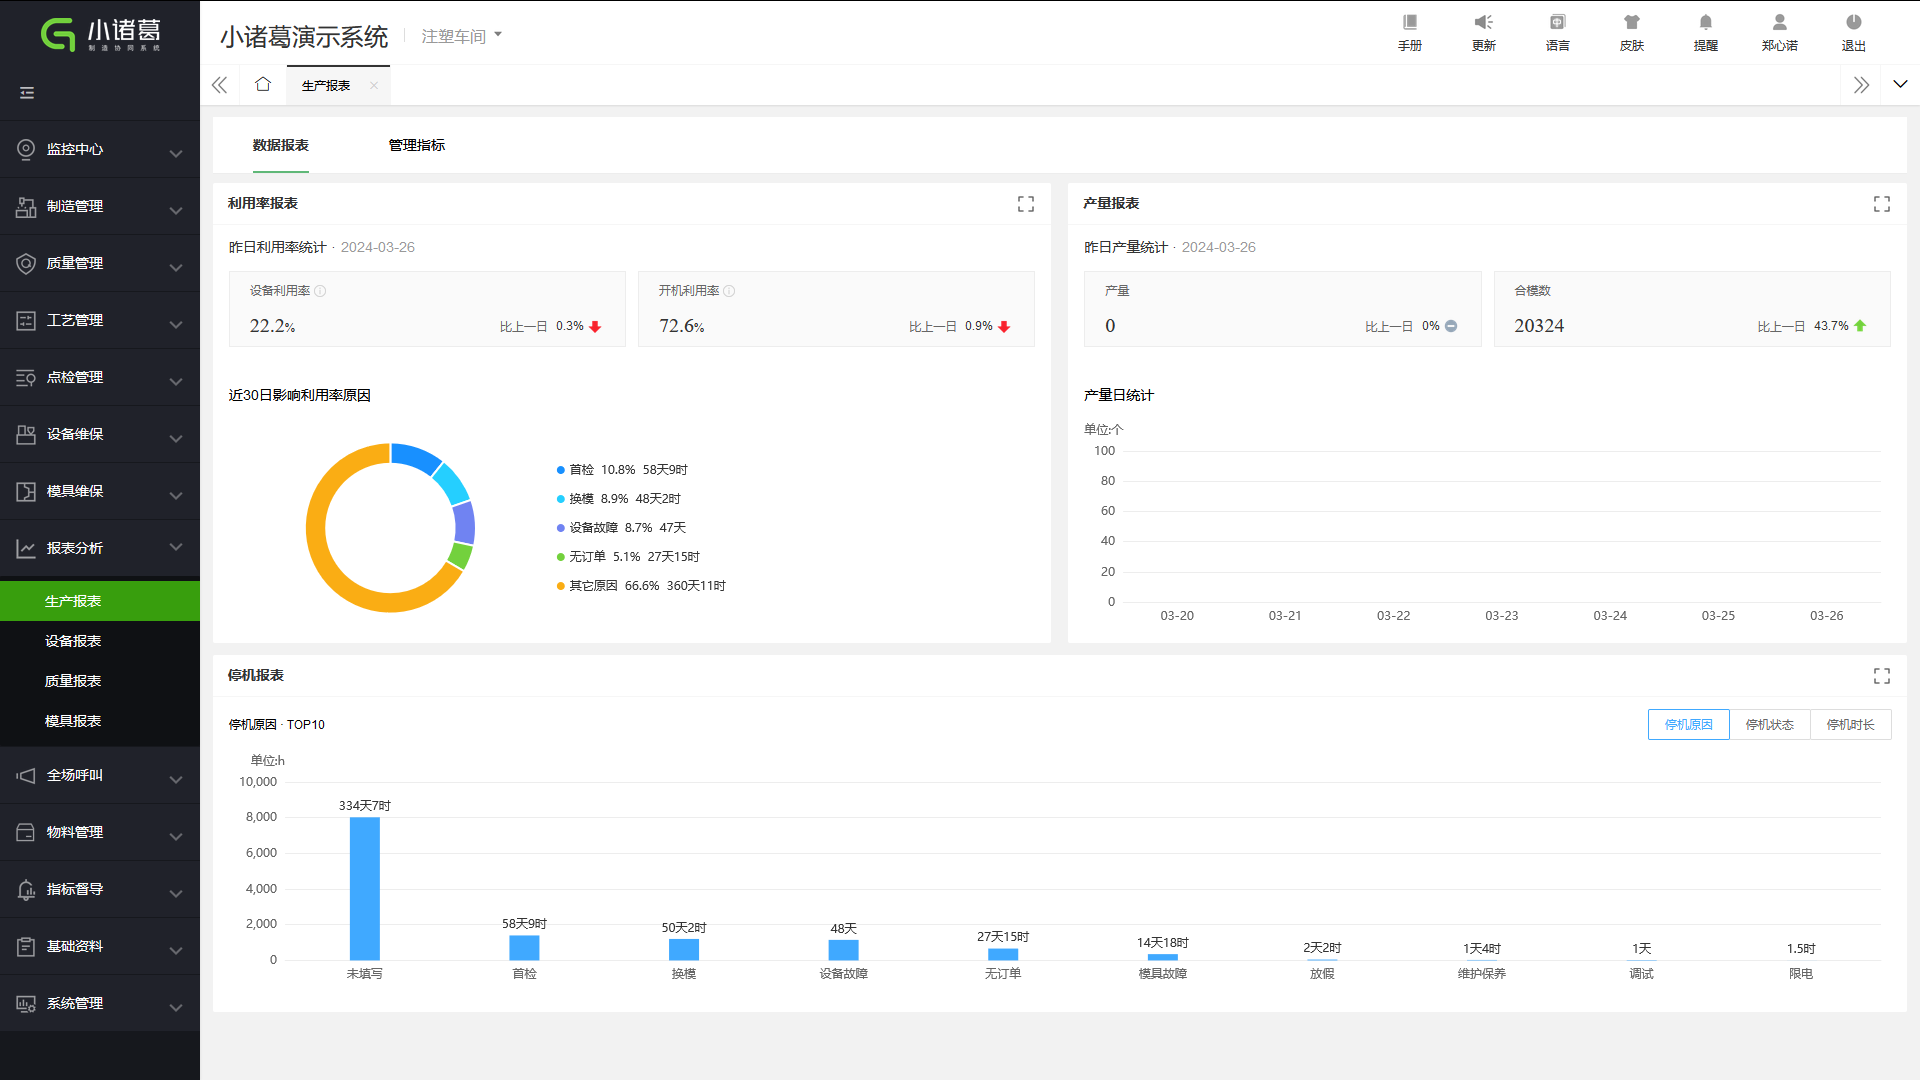
Task: Open the 提醒 bell notification icon
Action: pos(1705,23)
